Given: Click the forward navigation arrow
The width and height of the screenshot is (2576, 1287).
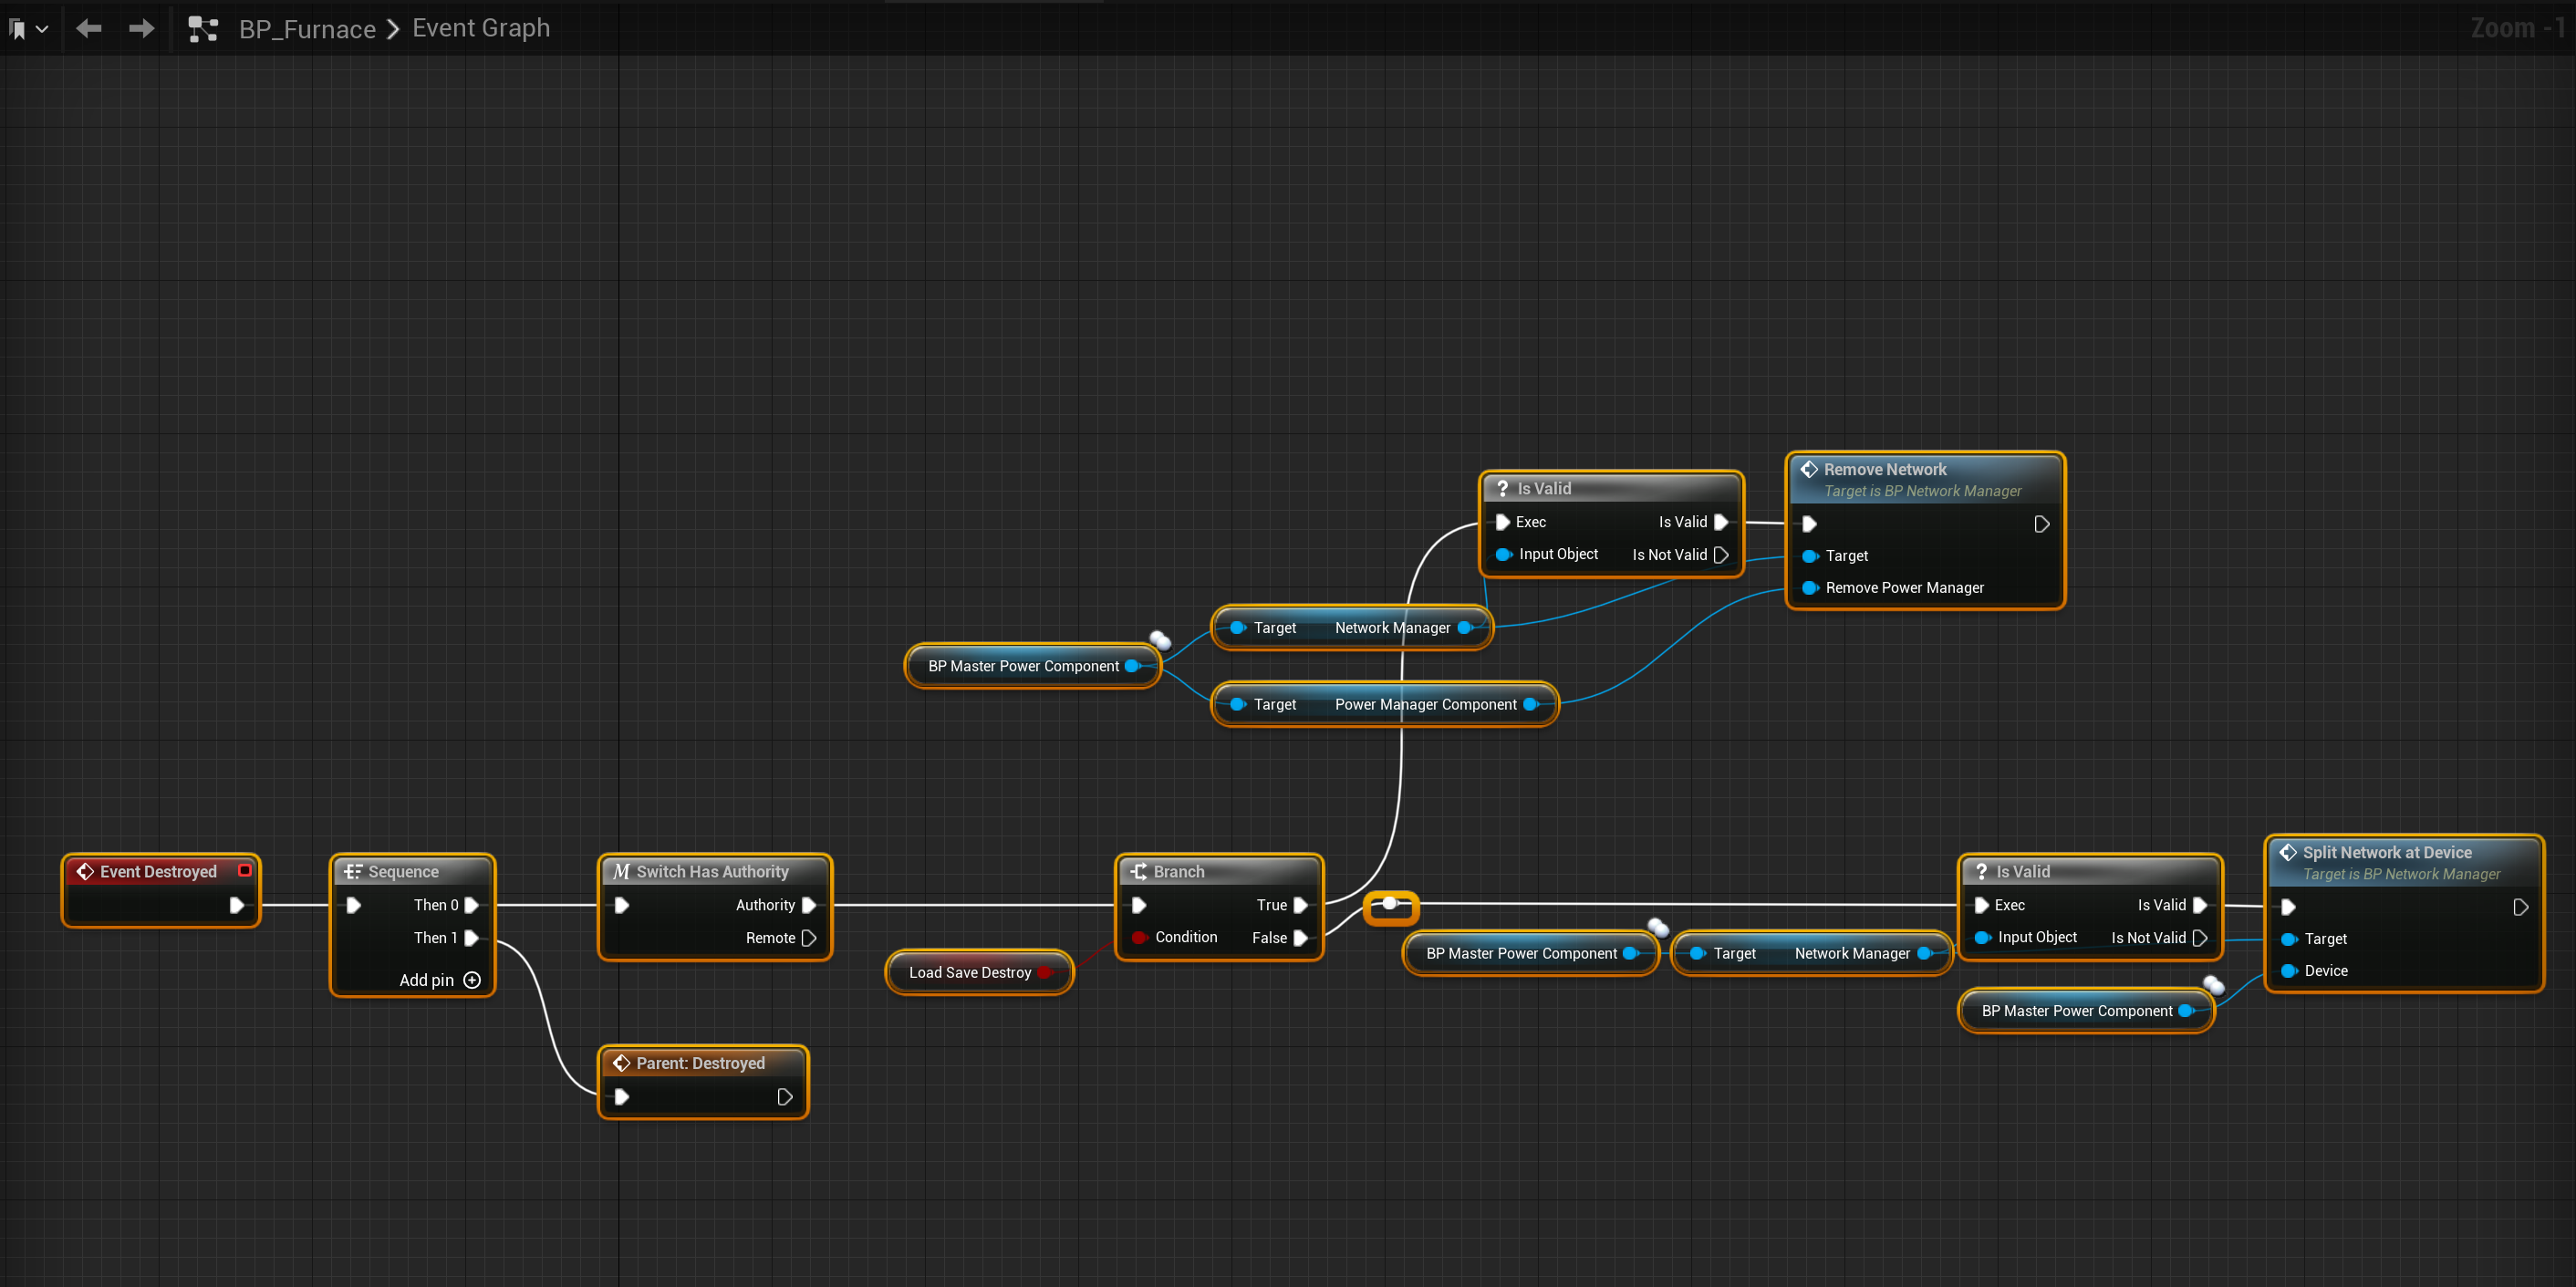Looking at the screenshot, I should pyautogui.click(x=141, y=28).
